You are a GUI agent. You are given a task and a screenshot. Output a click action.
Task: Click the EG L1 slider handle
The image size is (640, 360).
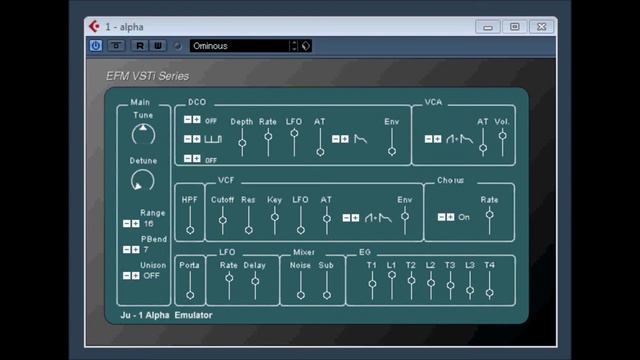pos(392,275)
